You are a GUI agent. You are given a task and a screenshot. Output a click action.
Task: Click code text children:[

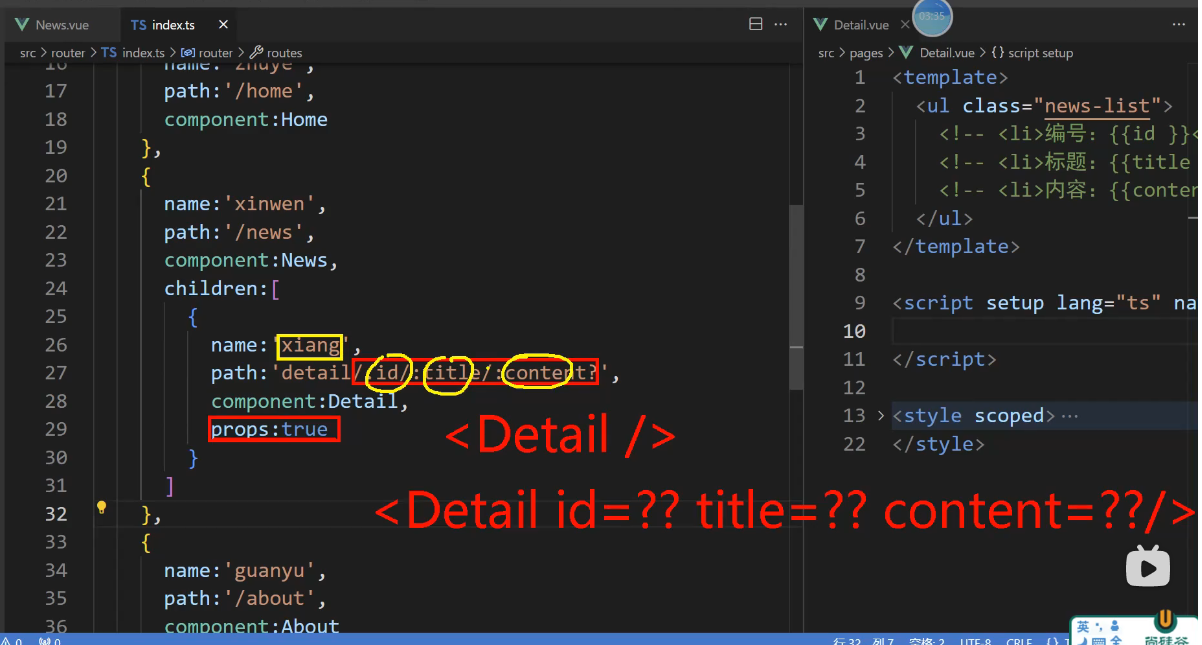(x=223, y=288)
